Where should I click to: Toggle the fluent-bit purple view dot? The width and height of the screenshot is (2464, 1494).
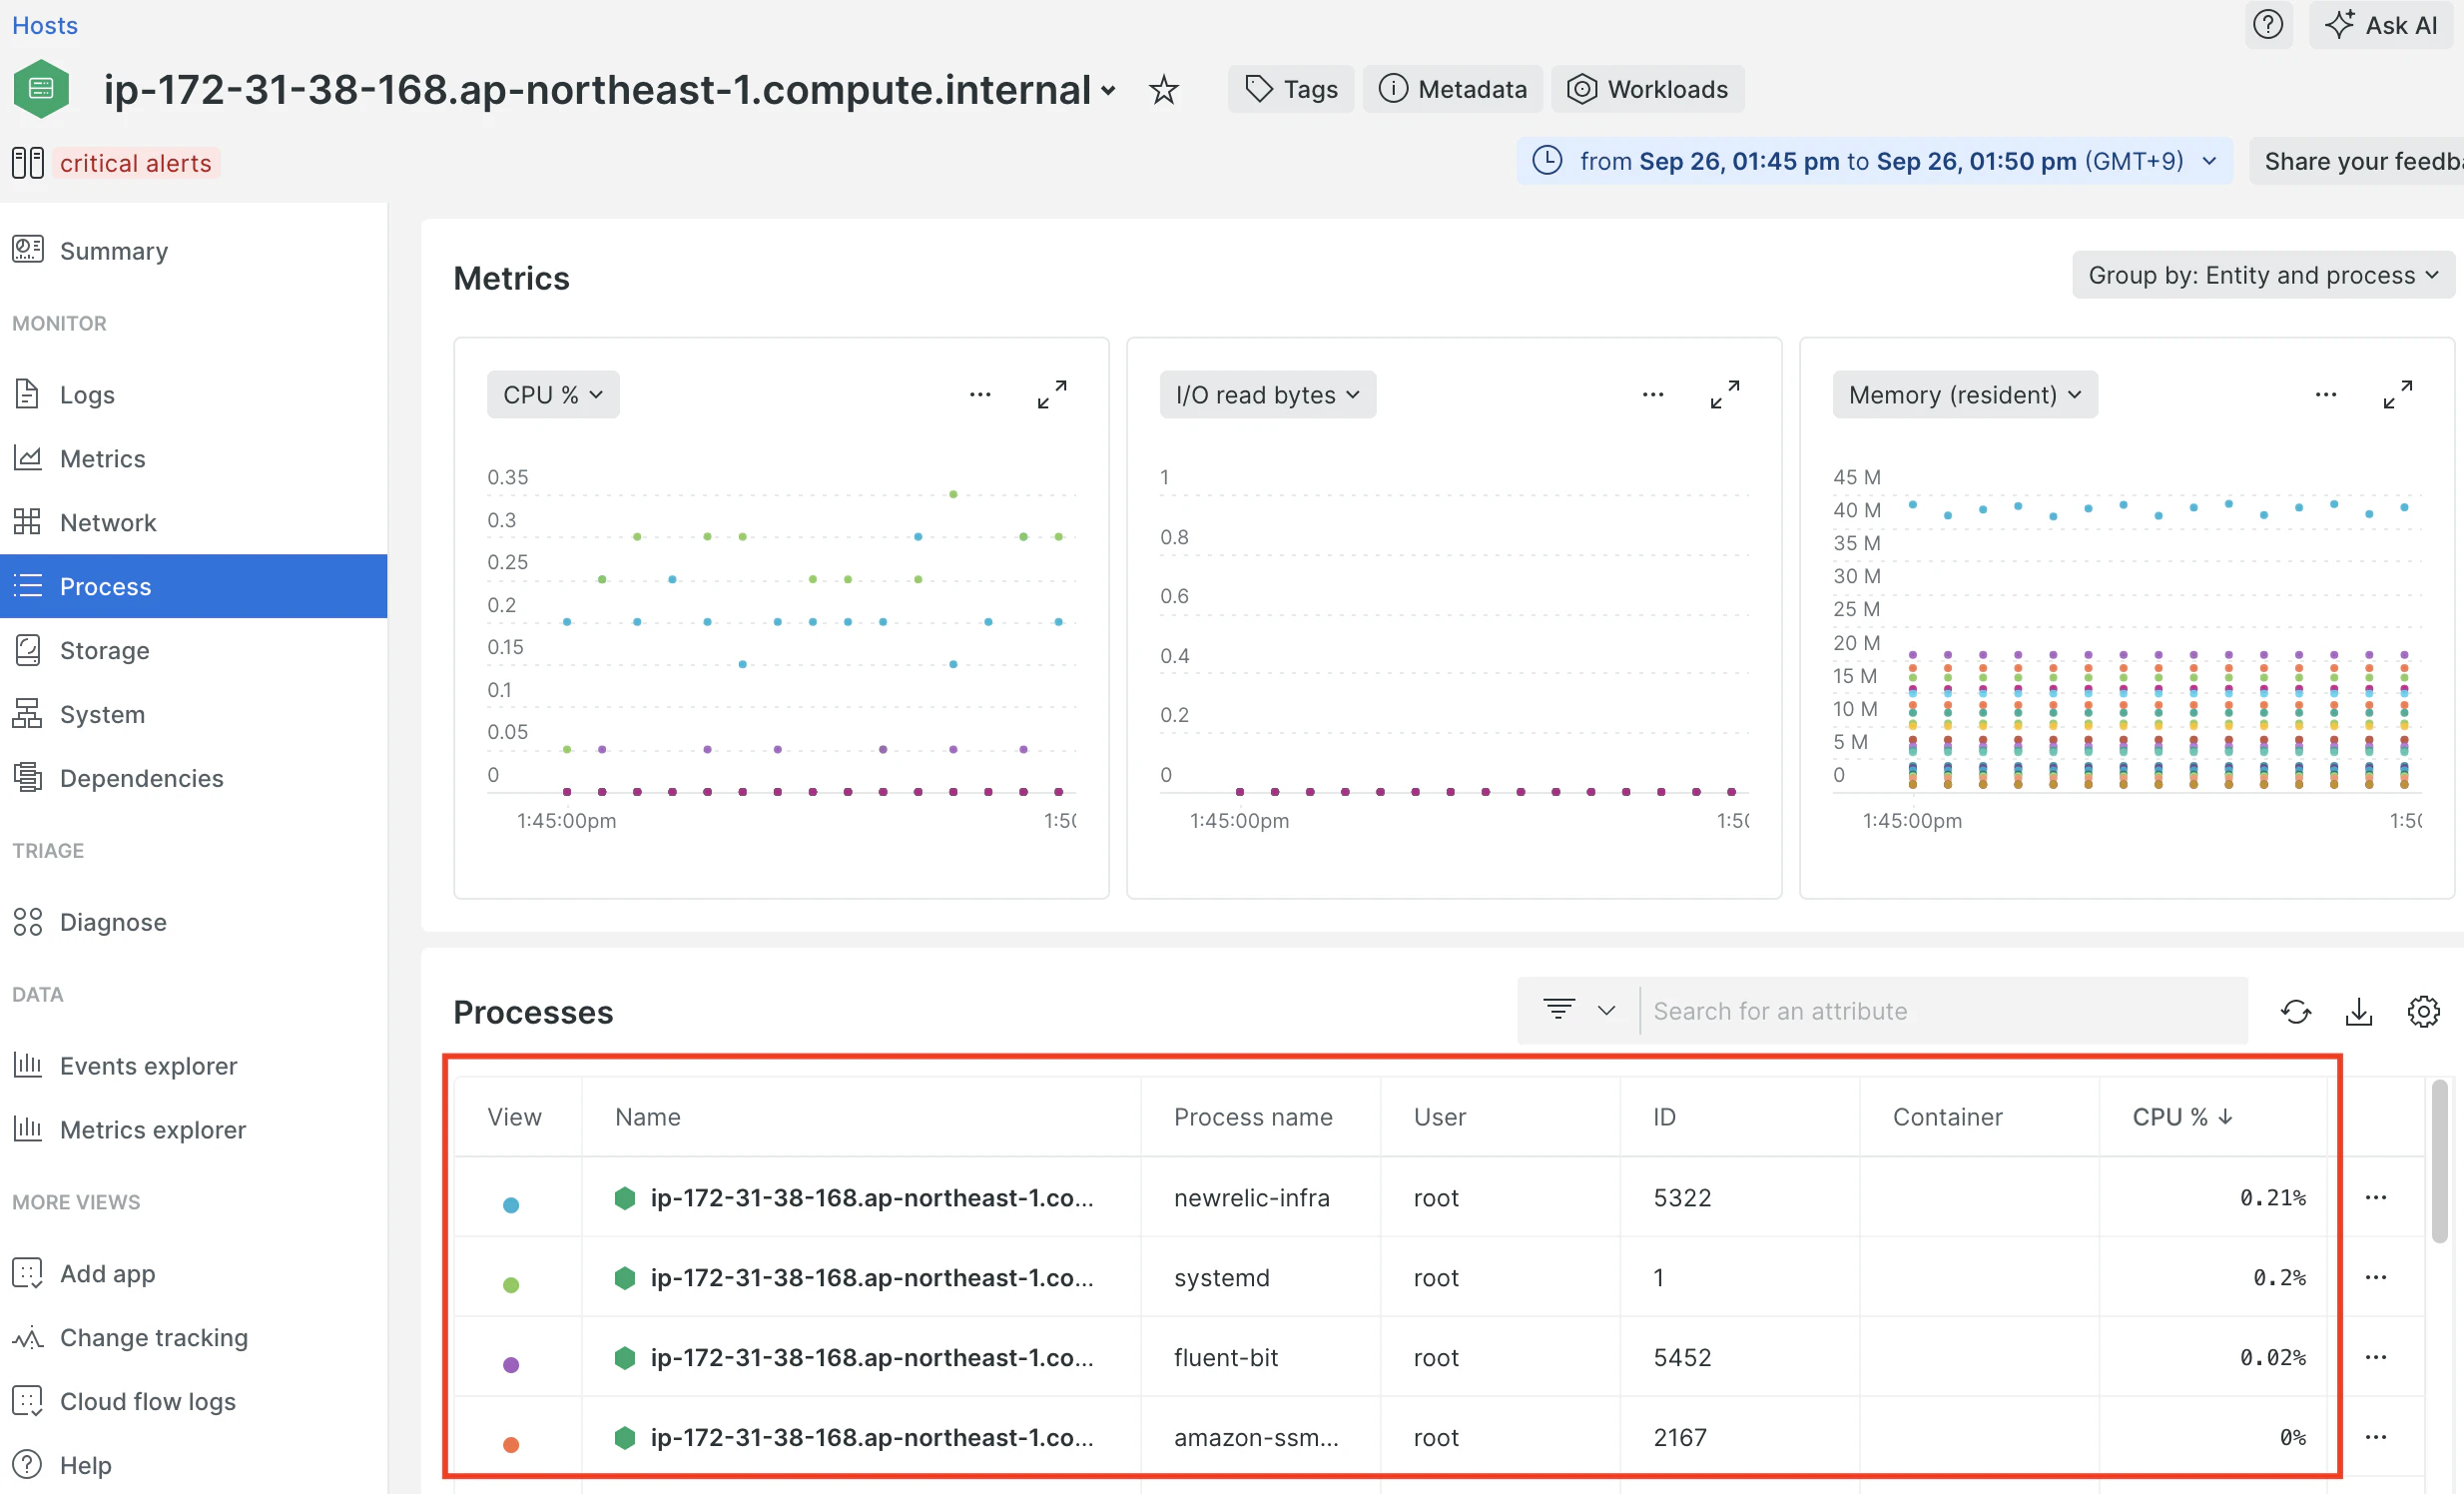pos(511,1364)
